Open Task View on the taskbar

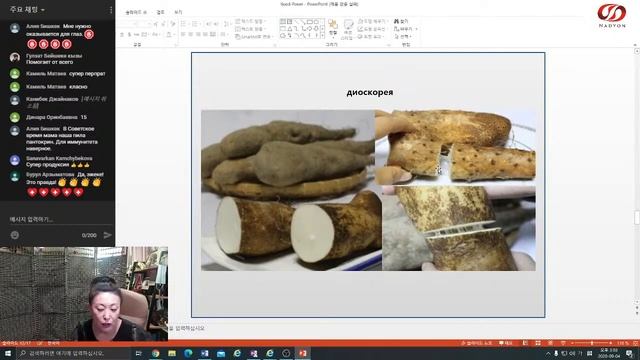pyautogui.click(x=139, y=353)
